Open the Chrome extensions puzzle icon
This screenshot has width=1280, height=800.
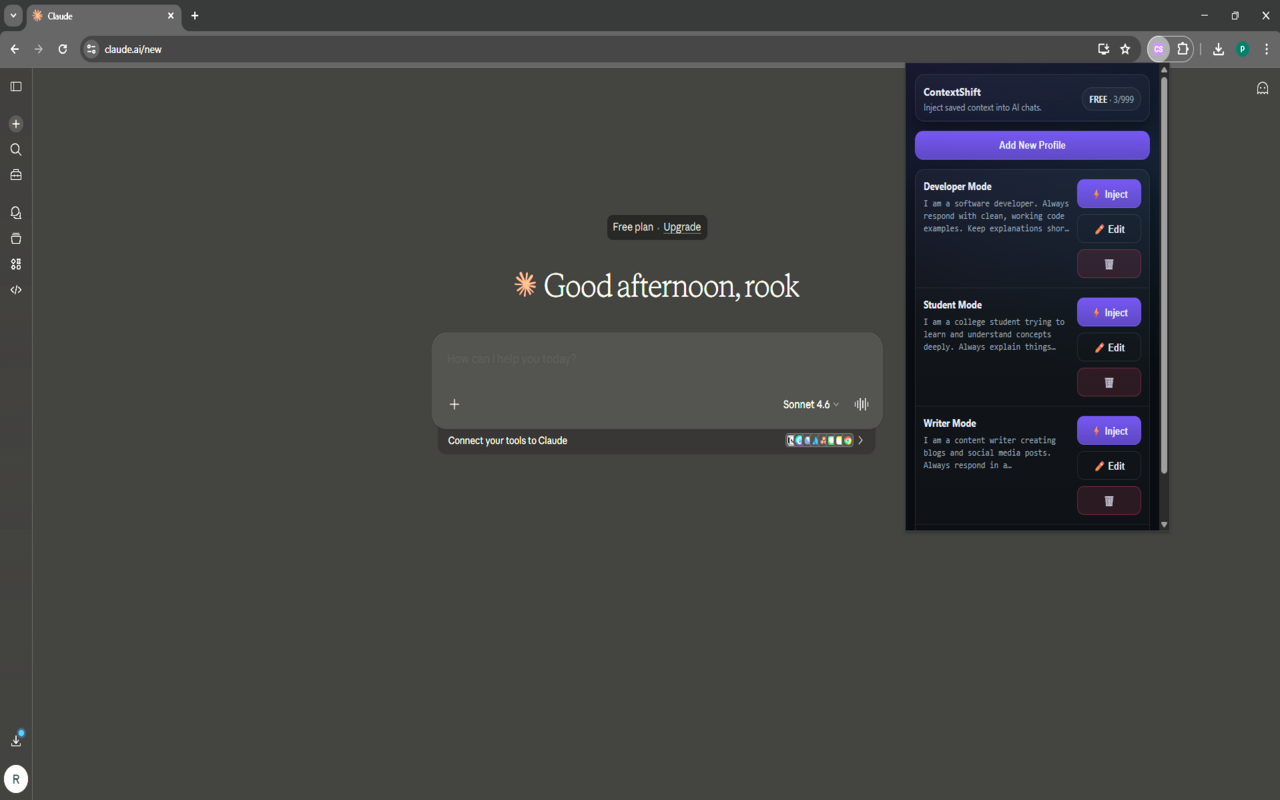pos(1183,49)
